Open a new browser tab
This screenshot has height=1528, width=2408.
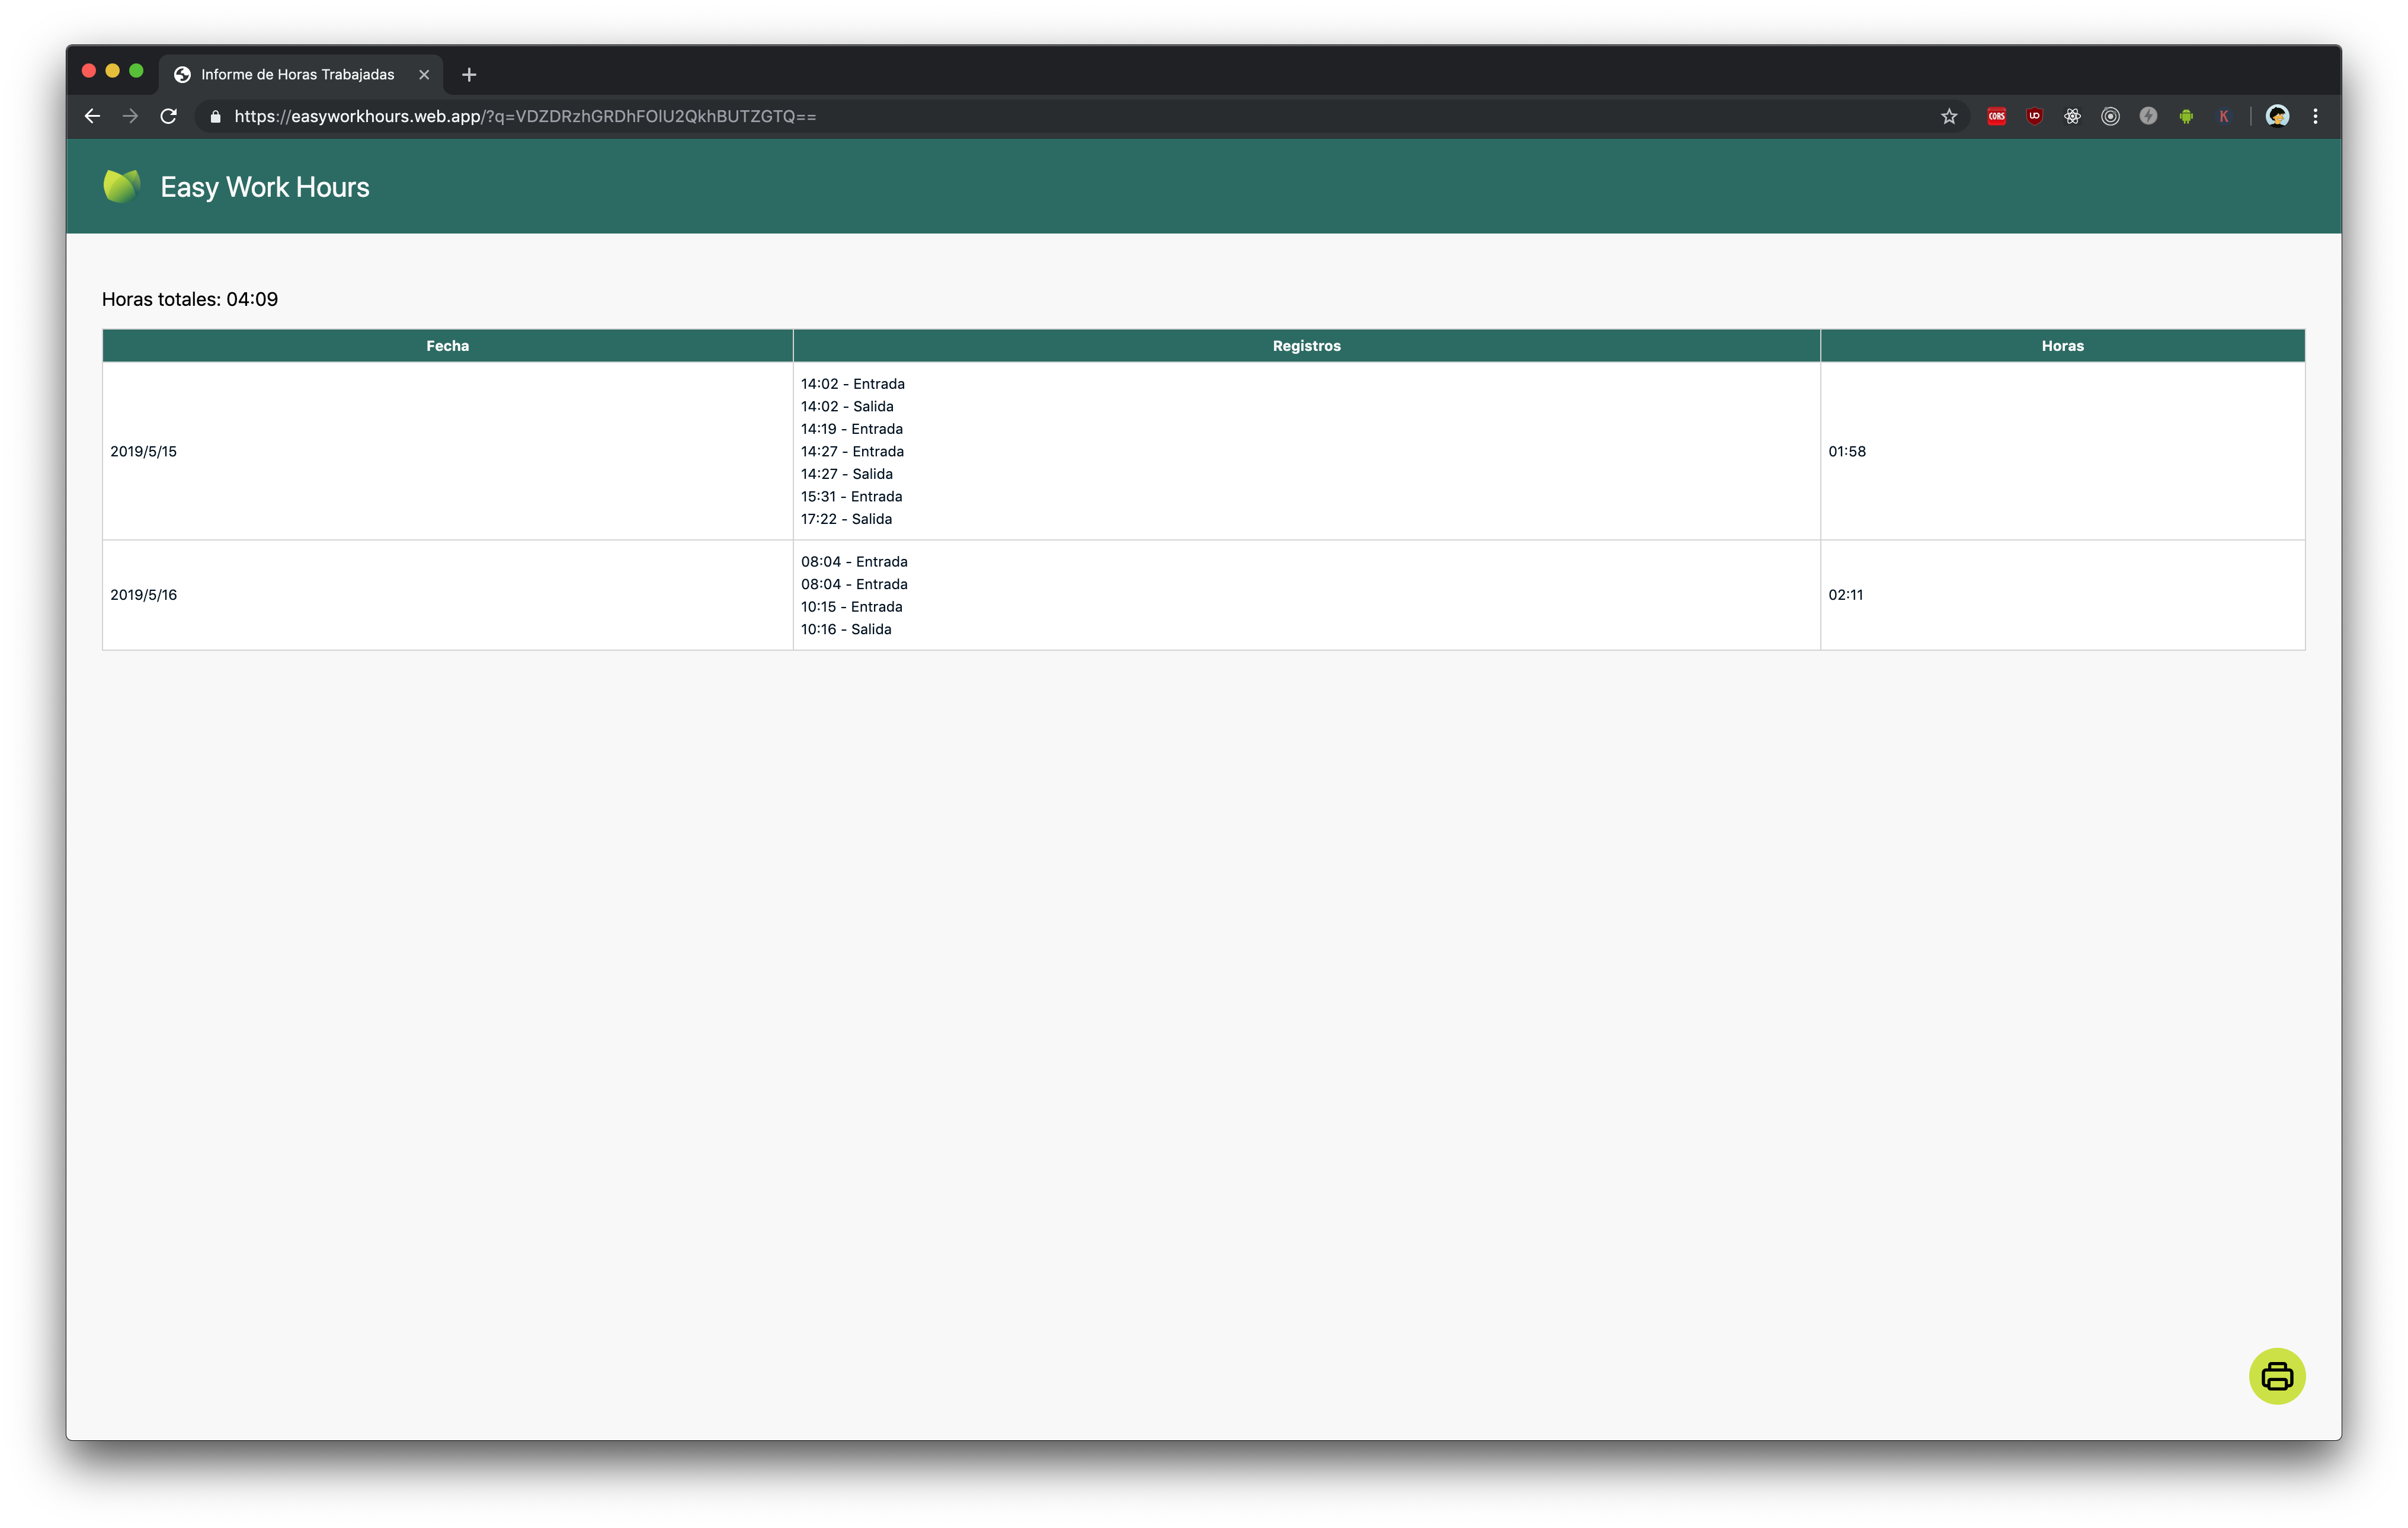(x=469, y=74)
